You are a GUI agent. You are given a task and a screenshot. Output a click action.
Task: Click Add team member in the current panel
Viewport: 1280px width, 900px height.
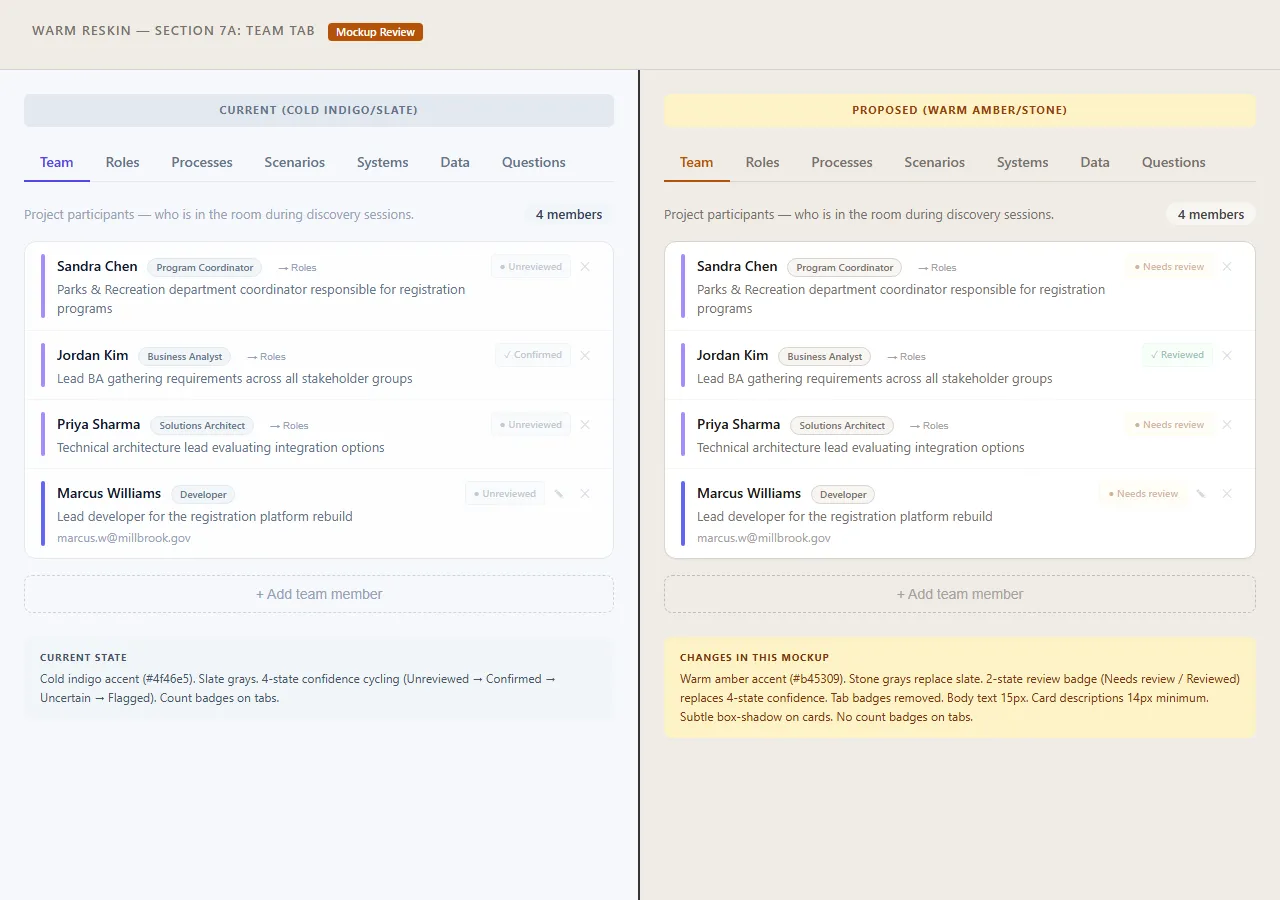click(x=319, y=594)
